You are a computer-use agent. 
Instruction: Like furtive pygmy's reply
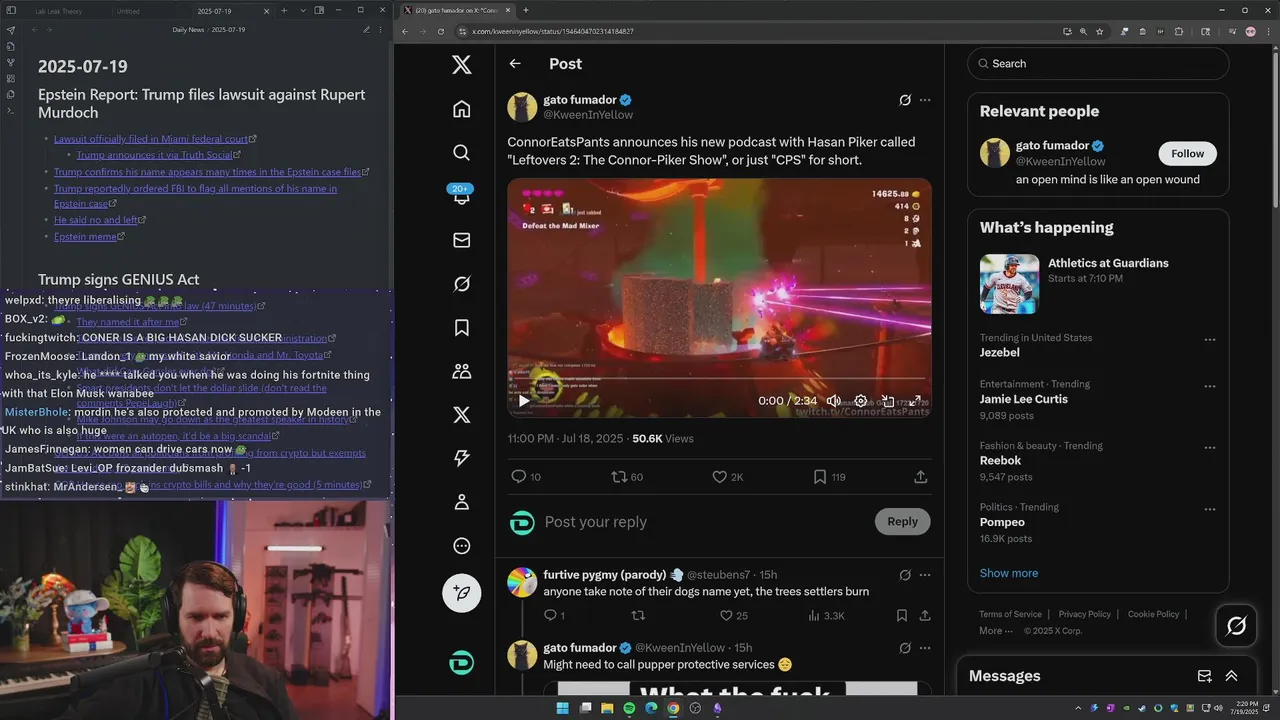734,616
